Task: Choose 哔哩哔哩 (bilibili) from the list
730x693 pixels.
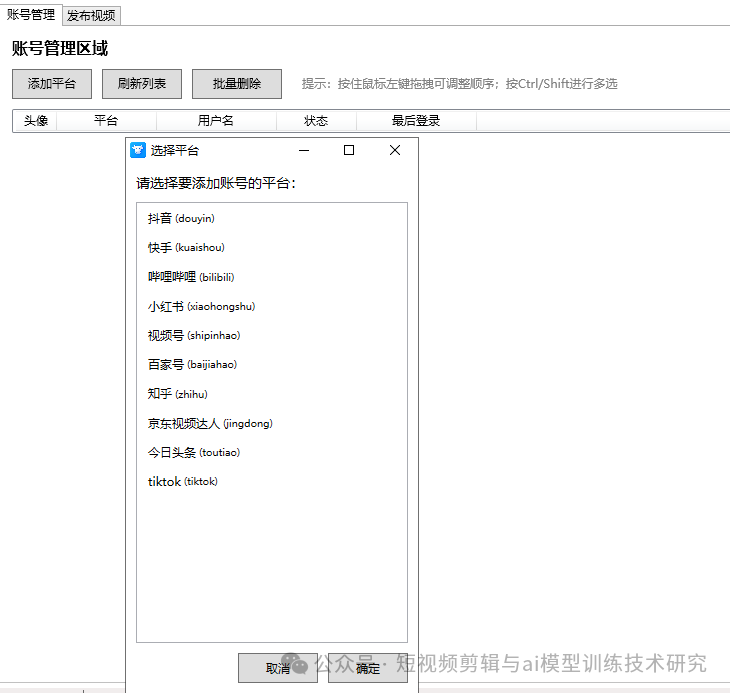Action: coord(272,277)
